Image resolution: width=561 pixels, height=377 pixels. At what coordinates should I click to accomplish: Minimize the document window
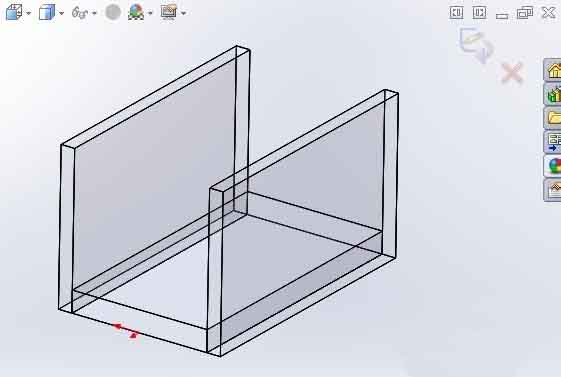pos(502,15)
